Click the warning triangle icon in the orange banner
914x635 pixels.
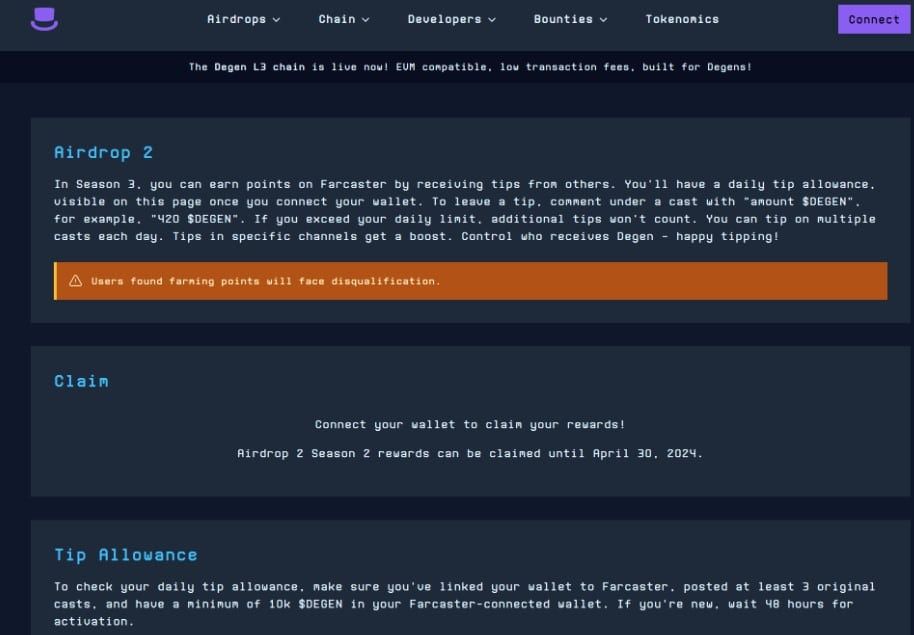click(x=76, y=281)
